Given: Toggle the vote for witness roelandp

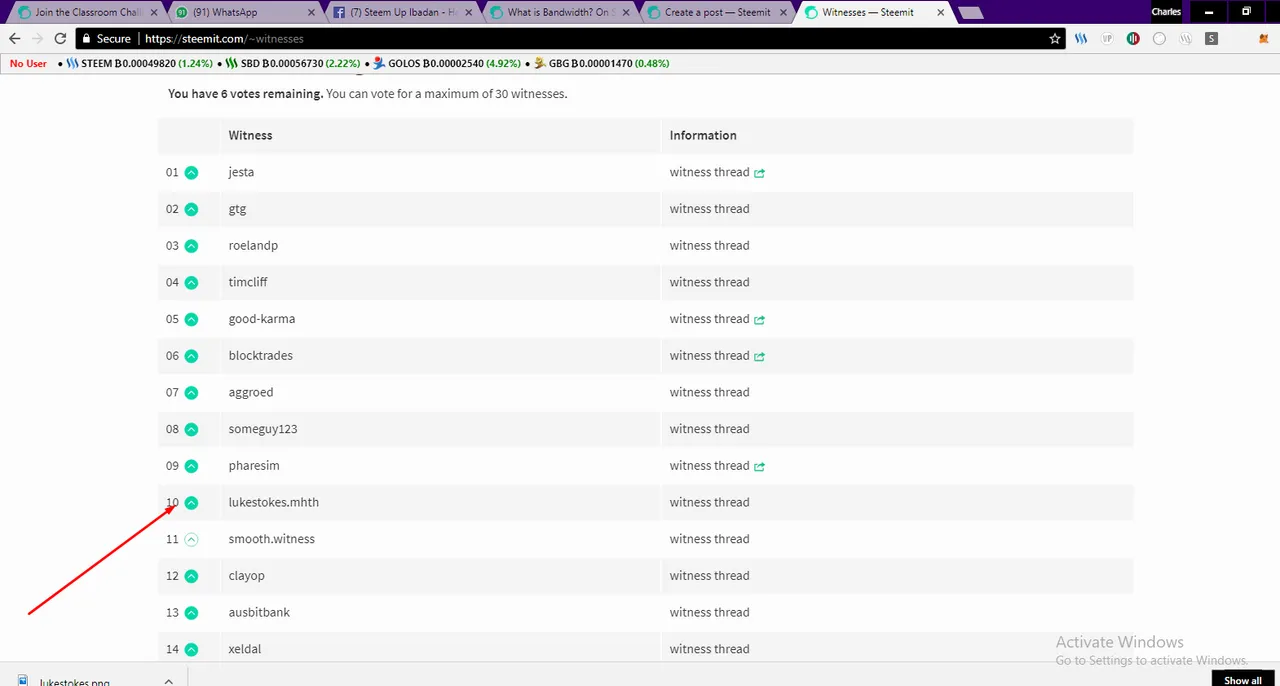Looking at the screenshot, I should point(191,246).
